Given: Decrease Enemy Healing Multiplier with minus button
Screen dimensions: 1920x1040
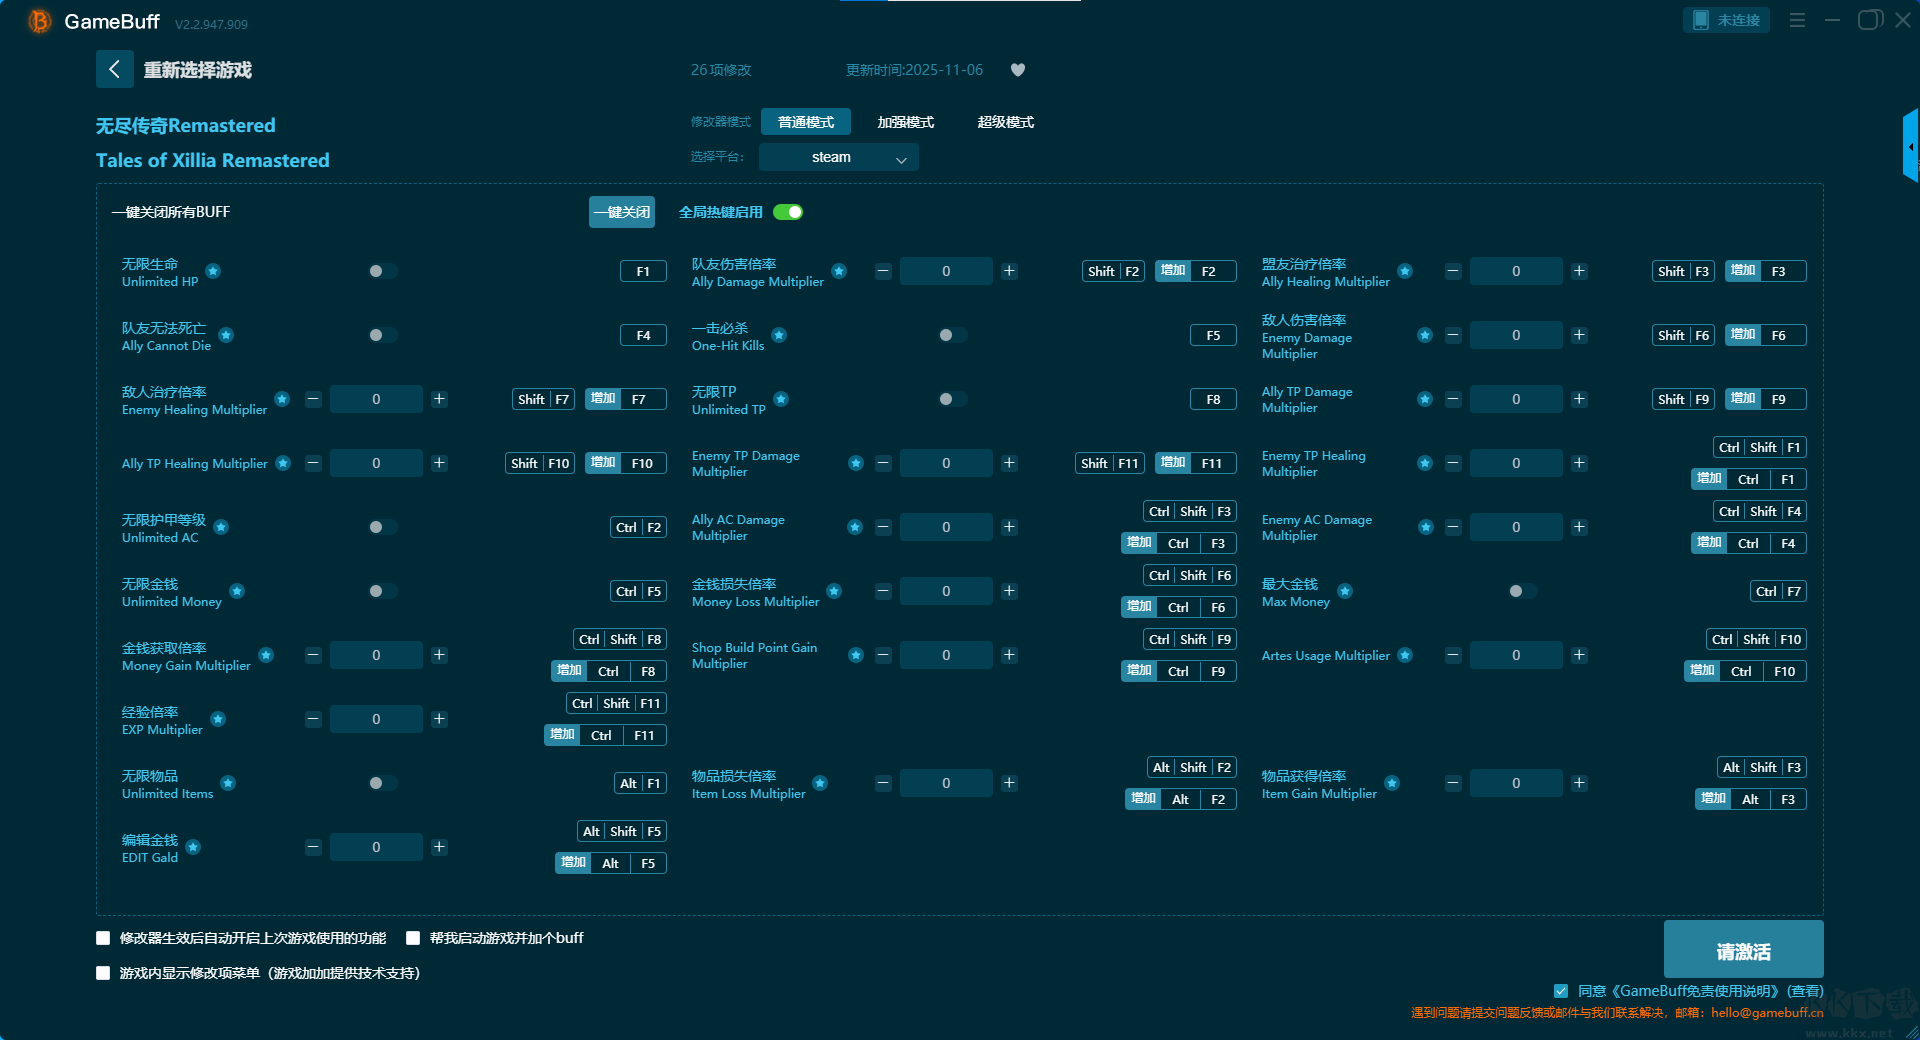Looking at the screenshot, I should pyautogui.click(x=313, y=399).
